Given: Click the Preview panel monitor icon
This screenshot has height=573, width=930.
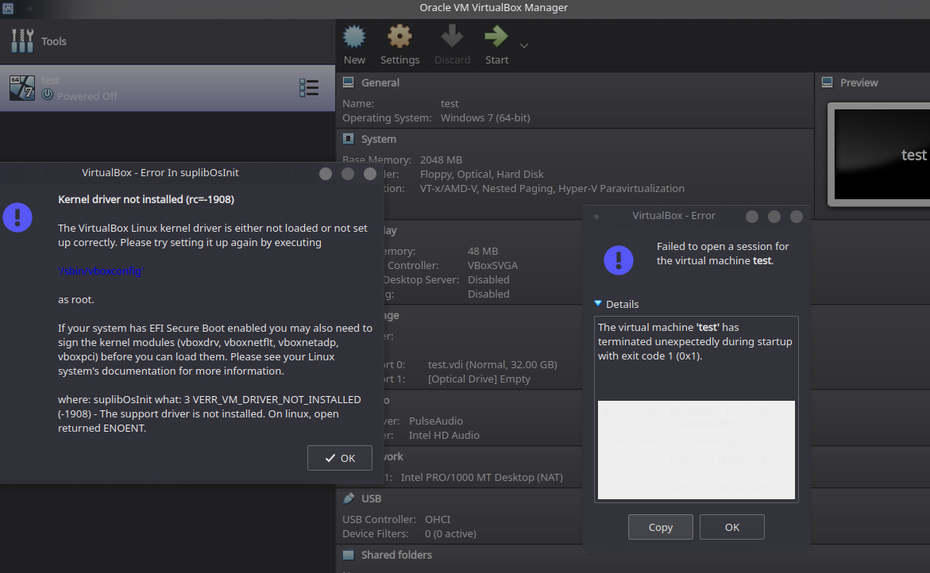Looking at the screenshot, I should click(827, 82).
